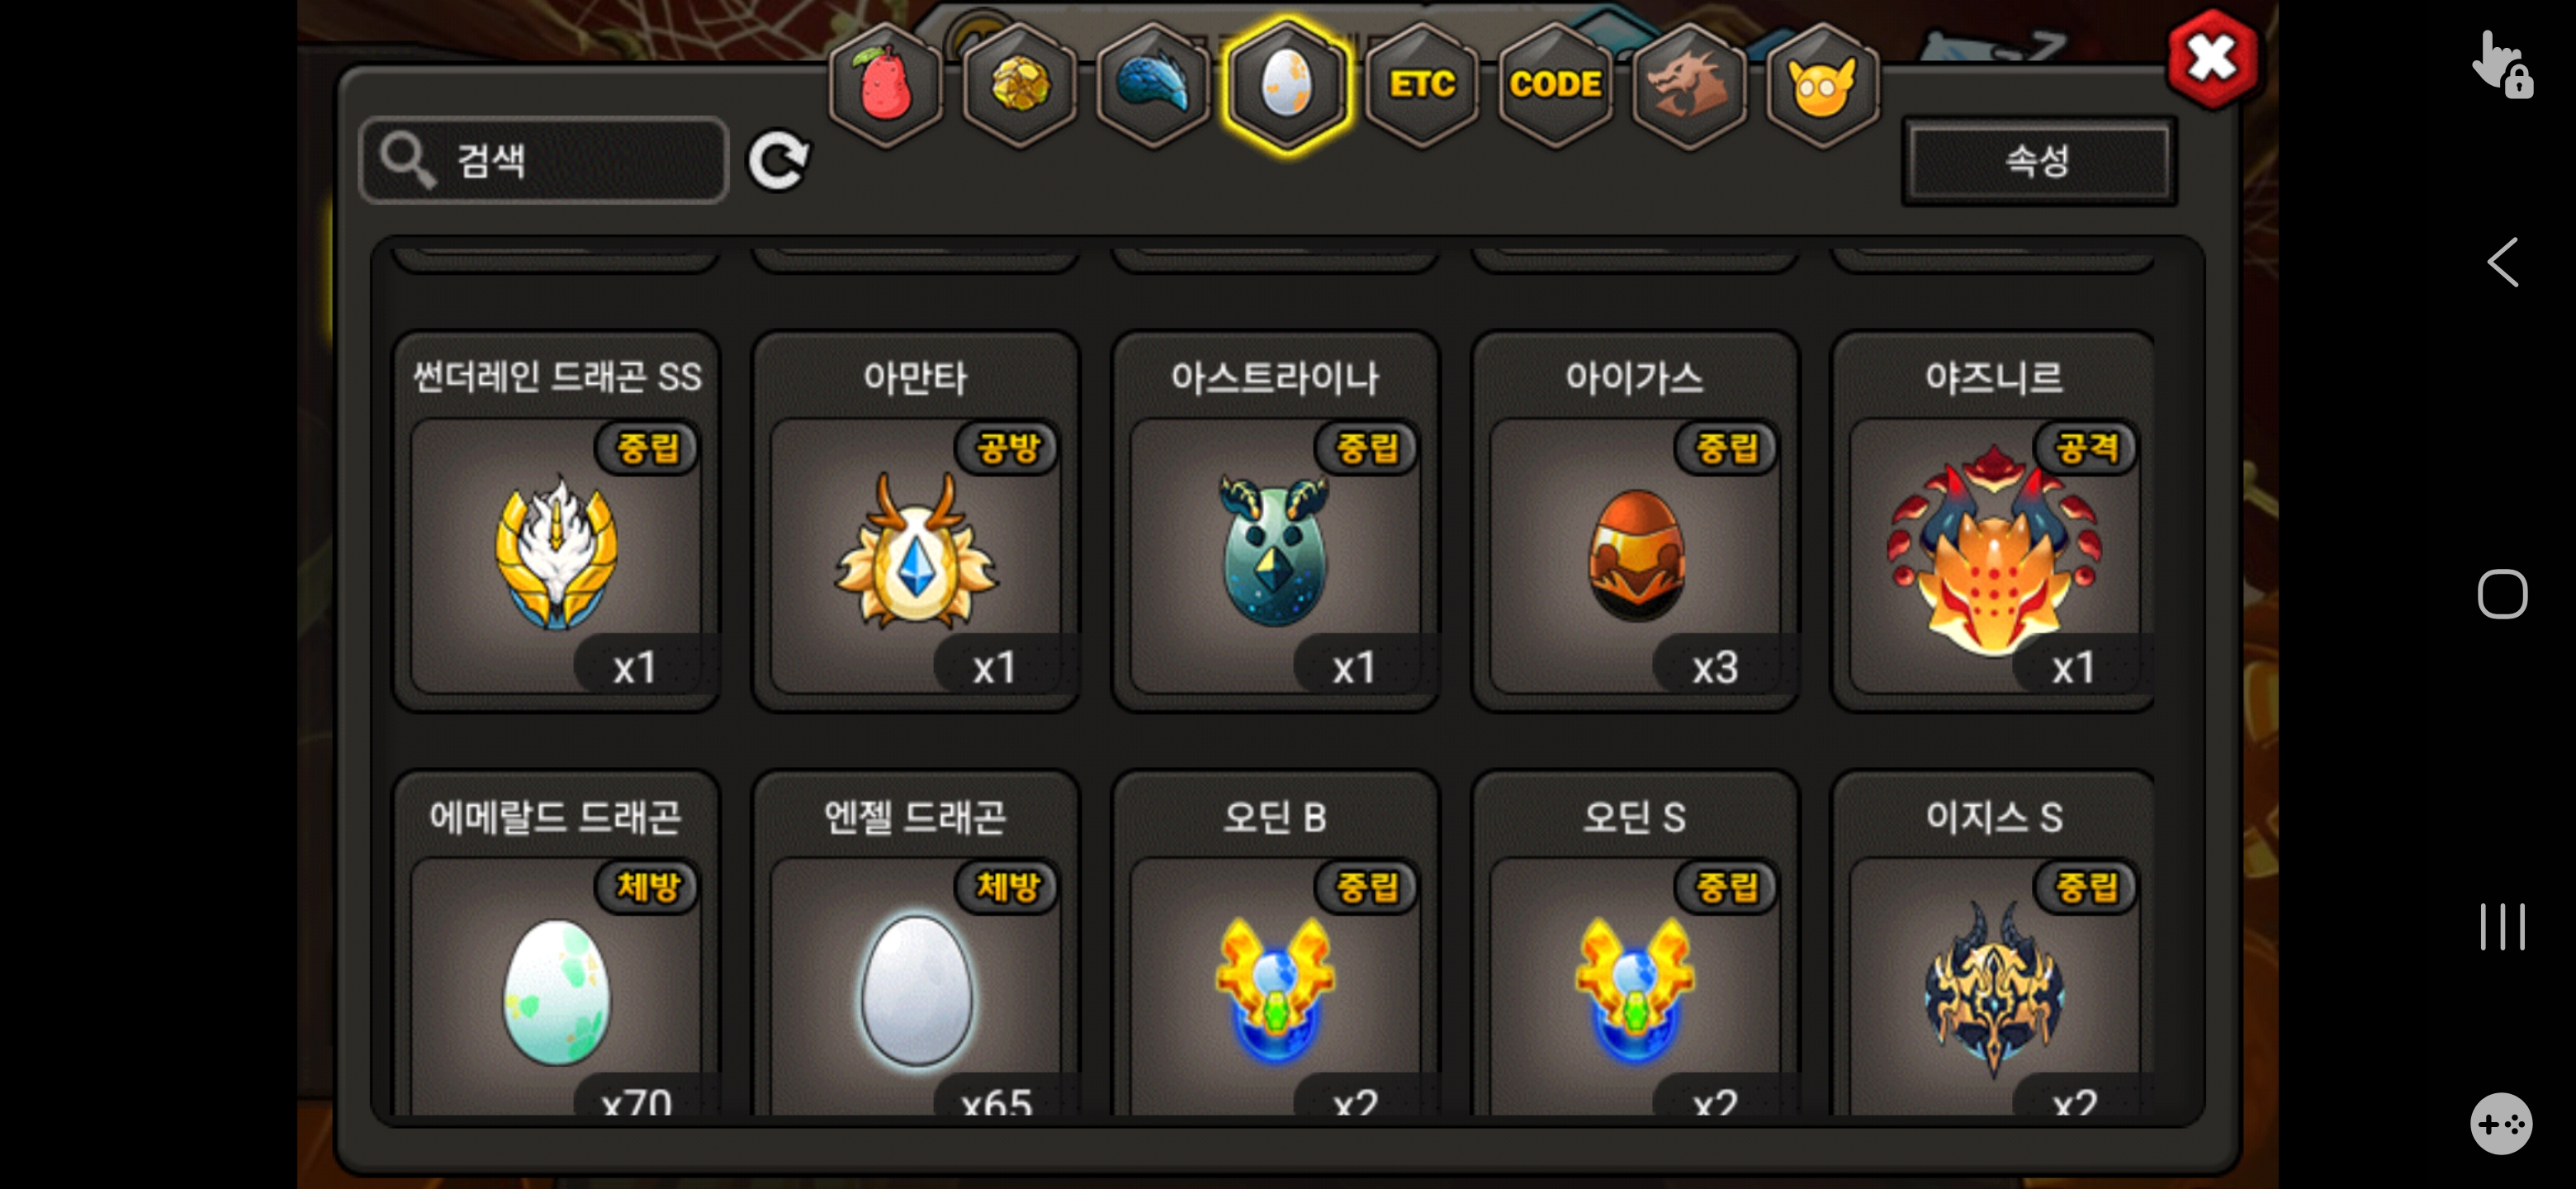
Task: Open the CODE tab
Action: pos(1555,86)
